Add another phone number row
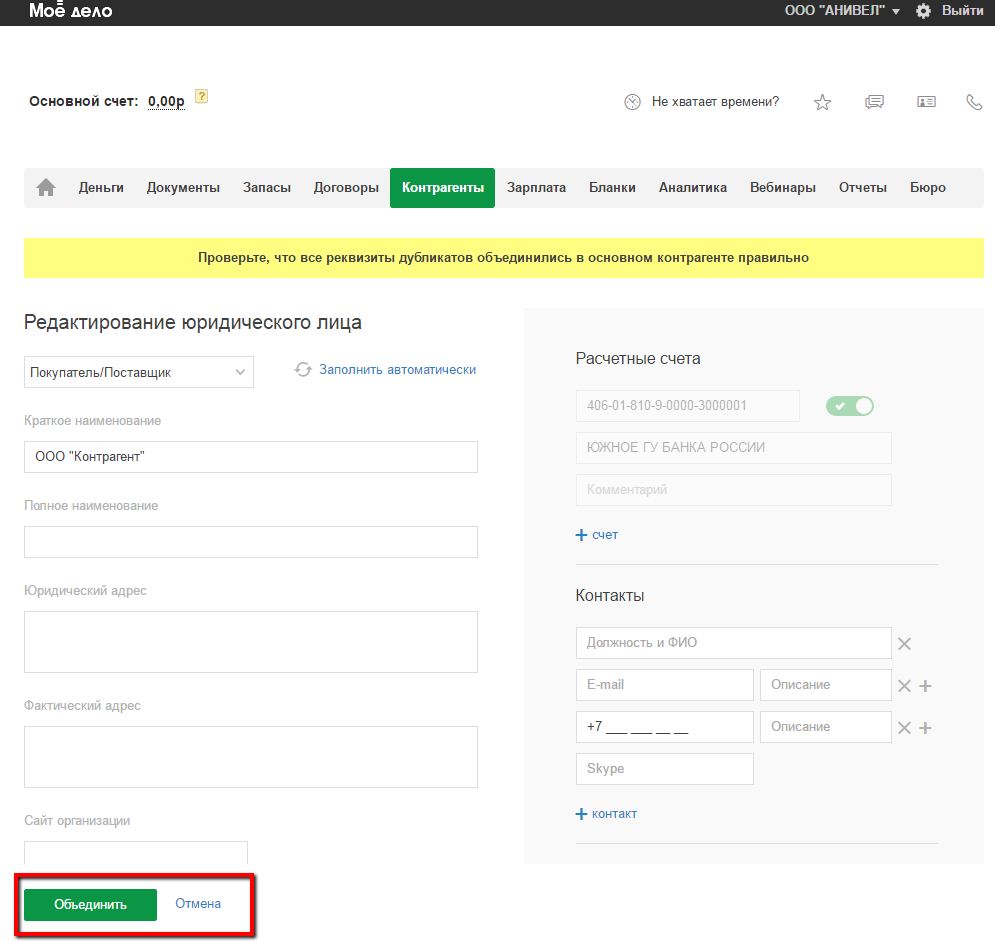Screen dimensions: 995x941 (x=925, y=728)
